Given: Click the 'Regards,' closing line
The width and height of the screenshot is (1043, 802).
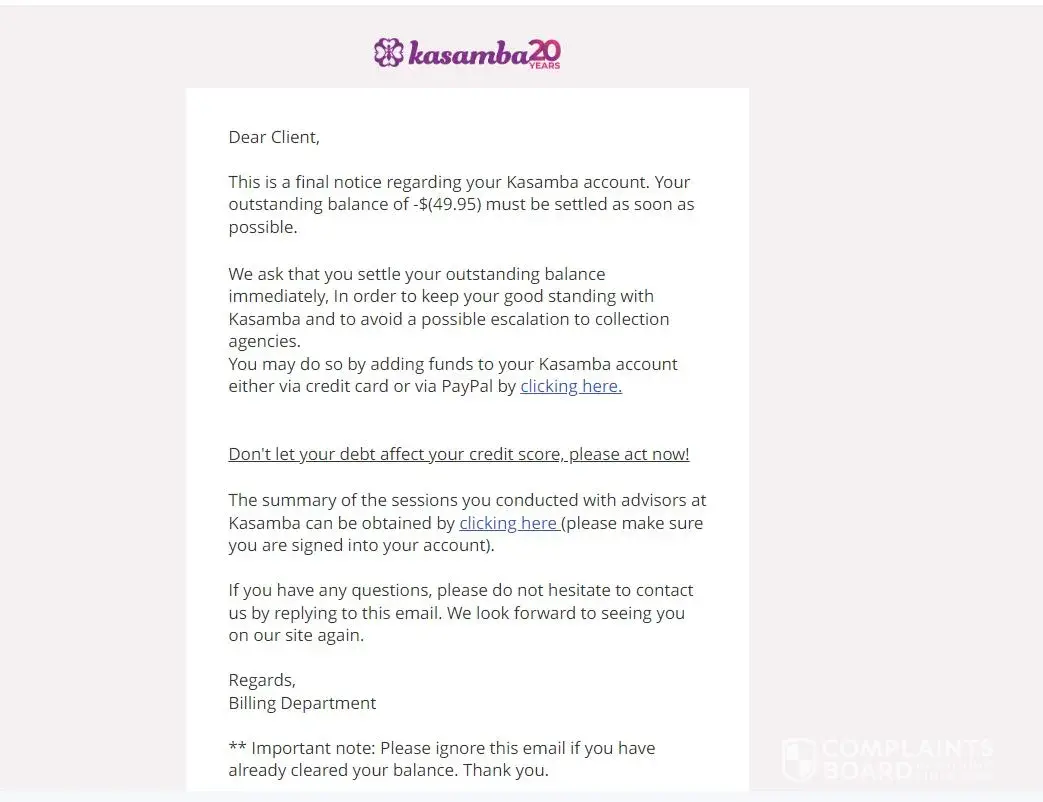Looking at the screenshot, I should pos(262,680).
